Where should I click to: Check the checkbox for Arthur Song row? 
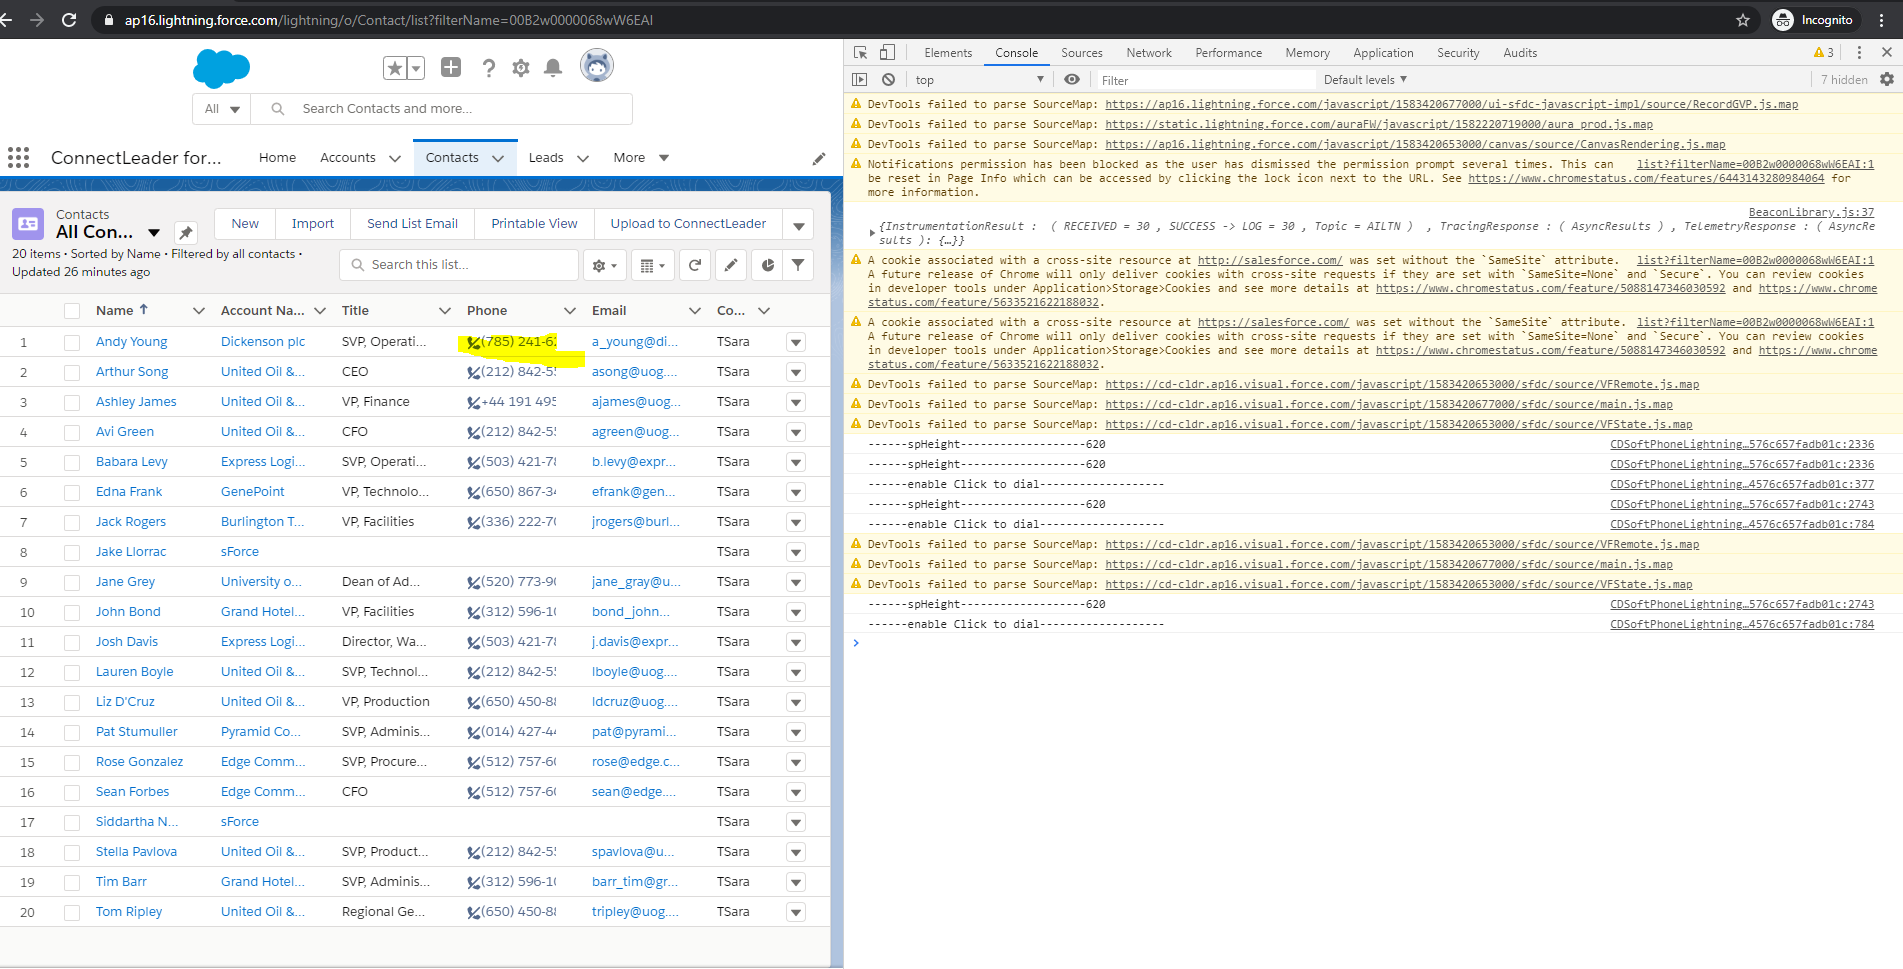point(72,372)
